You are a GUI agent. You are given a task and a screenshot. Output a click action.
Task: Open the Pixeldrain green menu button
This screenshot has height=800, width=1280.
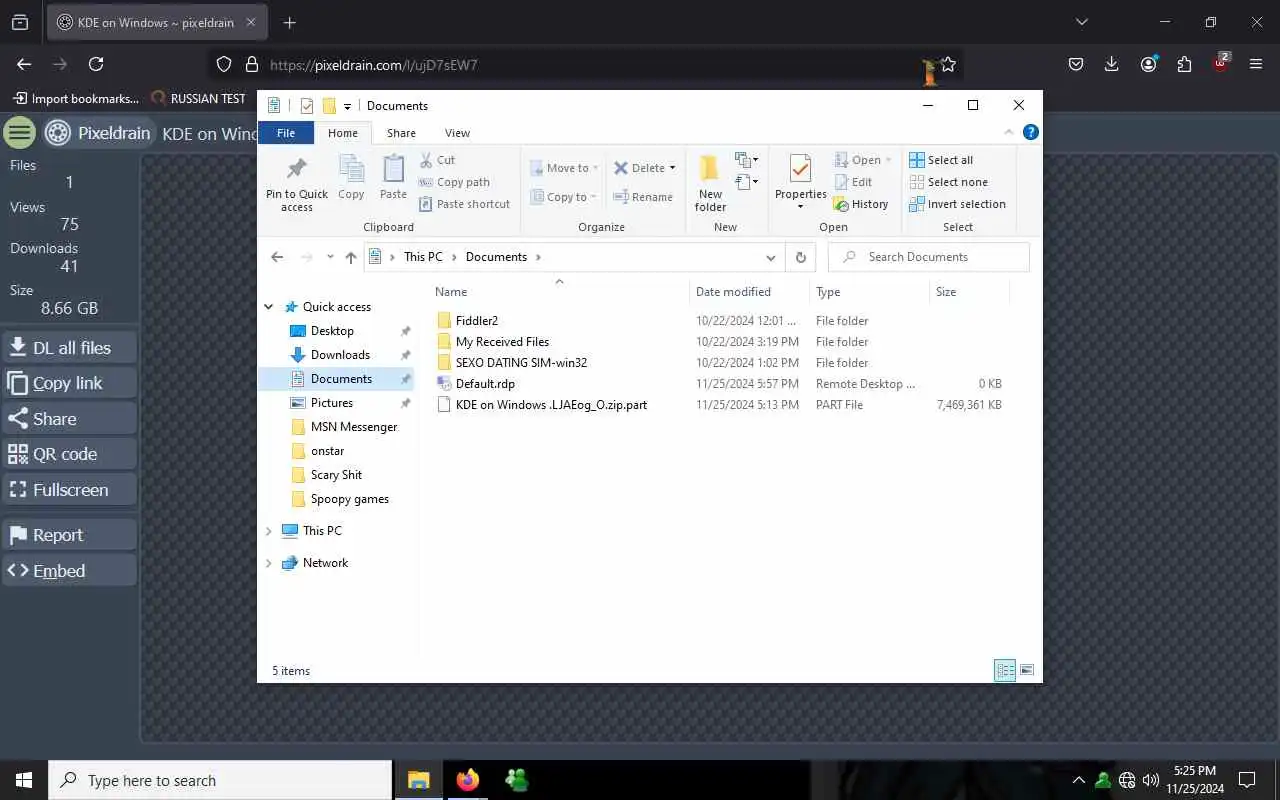(x=19, y=132)
